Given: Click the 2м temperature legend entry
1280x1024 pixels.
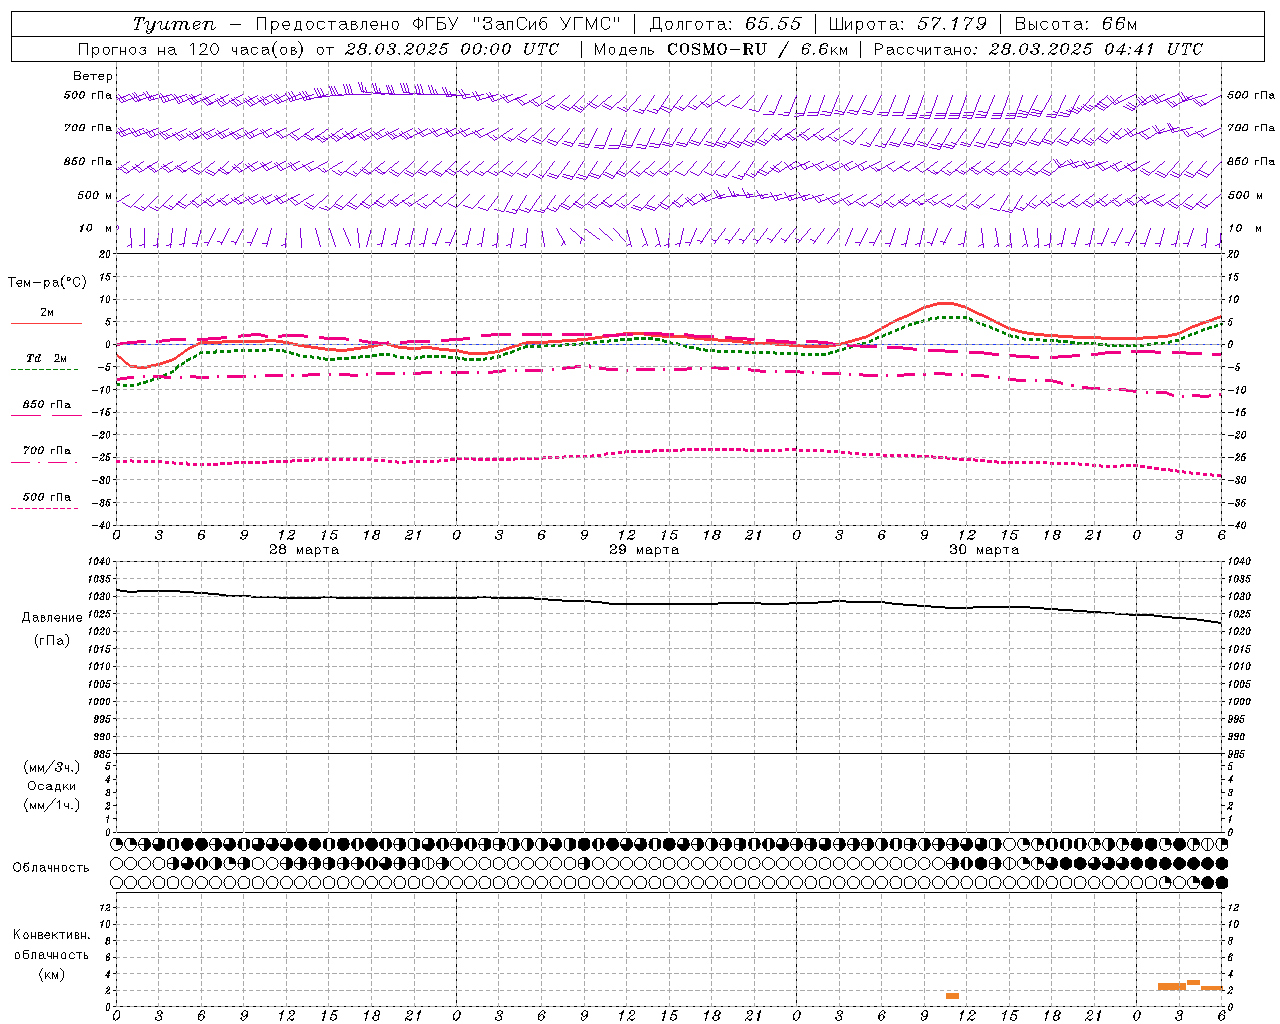Looking at the screenshot, I should (x=47, y=312).
